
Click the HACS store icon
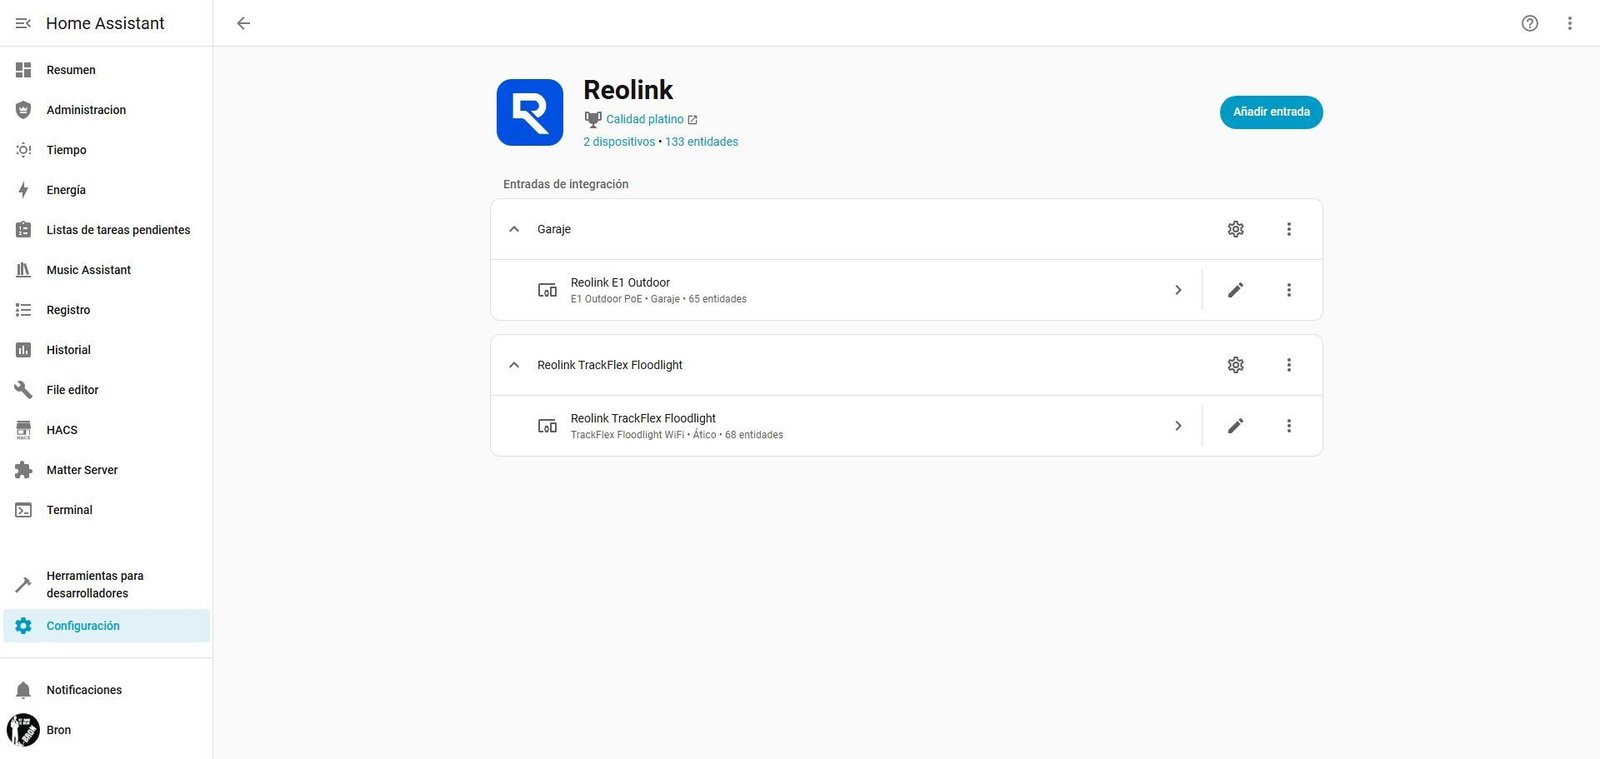pyautogui.click(x=23, y=430)
